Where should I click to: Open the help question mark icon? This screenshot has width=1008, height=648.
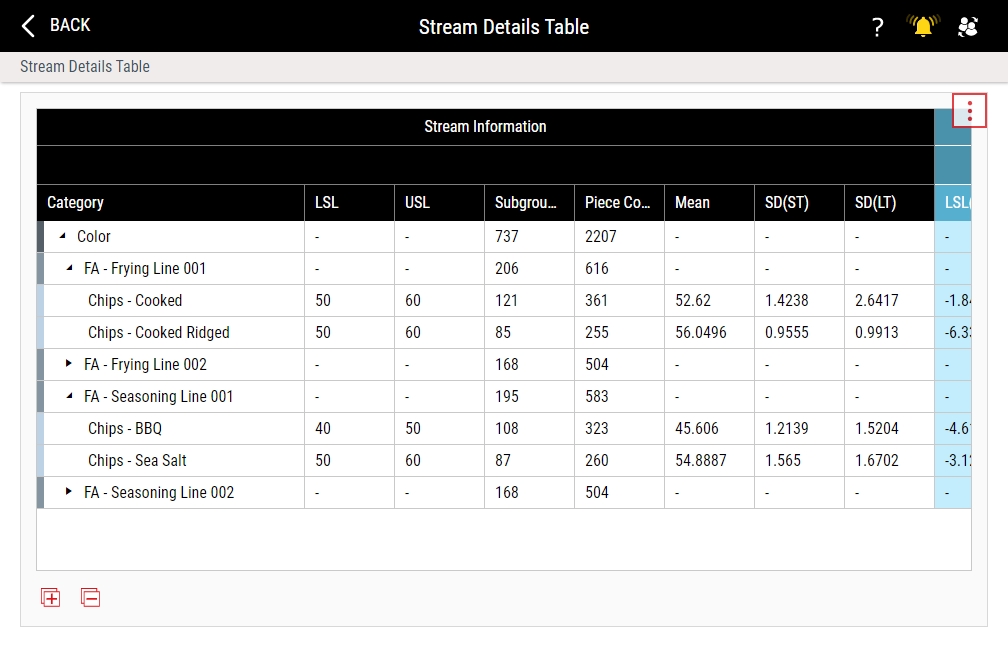coord(878,27)
